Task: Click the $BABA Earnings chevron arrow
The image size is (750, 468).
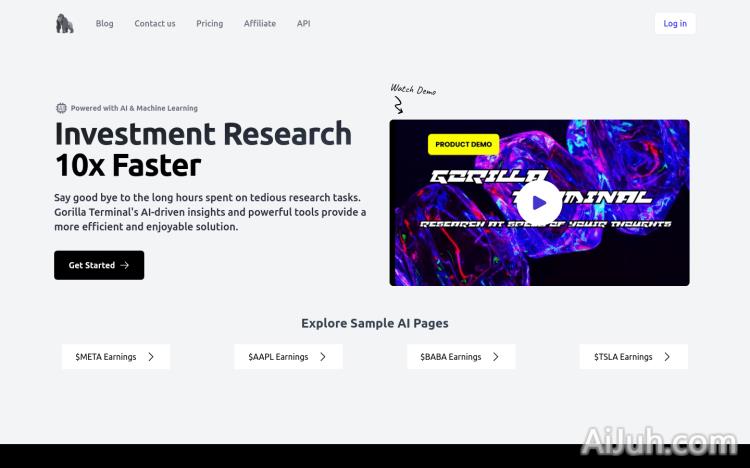Action: click(496, 357)
